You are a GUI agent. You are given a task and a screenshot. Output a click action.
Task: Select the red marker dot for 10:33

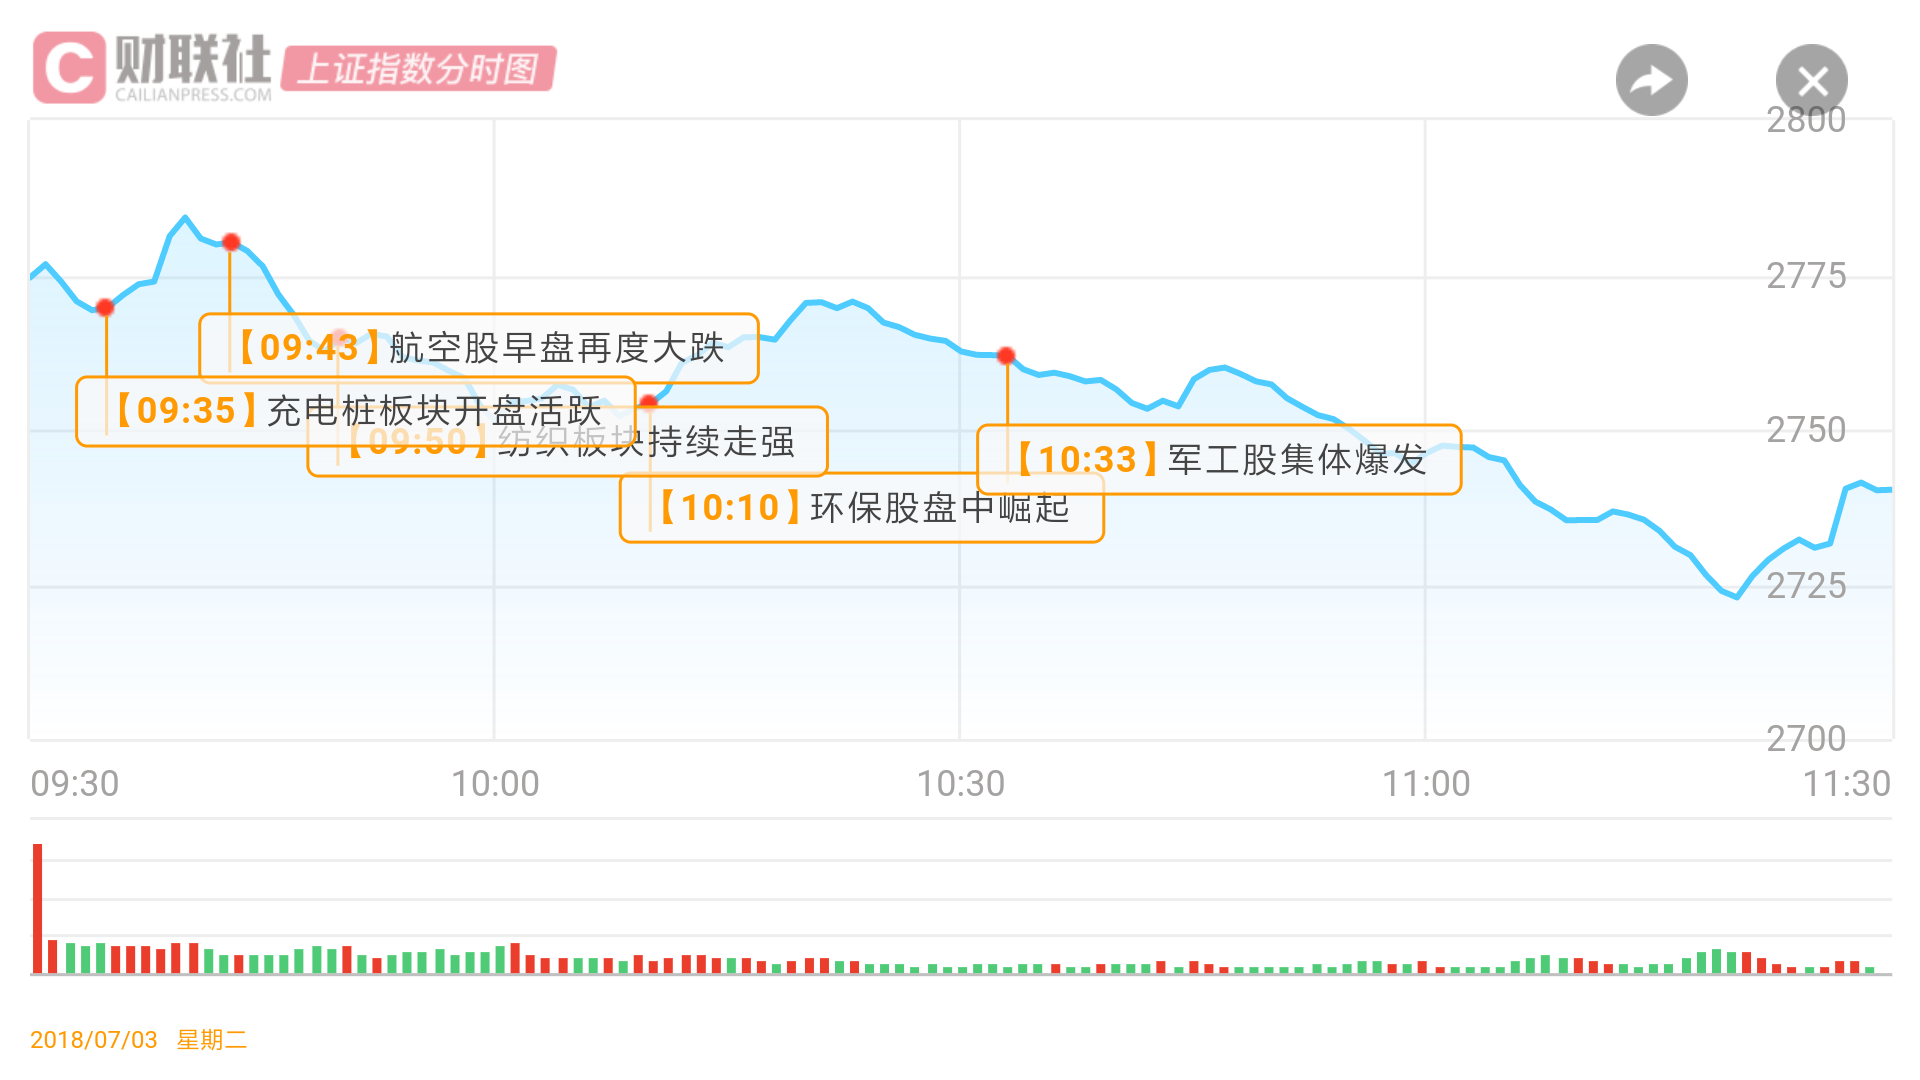pyautogui.click(x=1006, y=355)
